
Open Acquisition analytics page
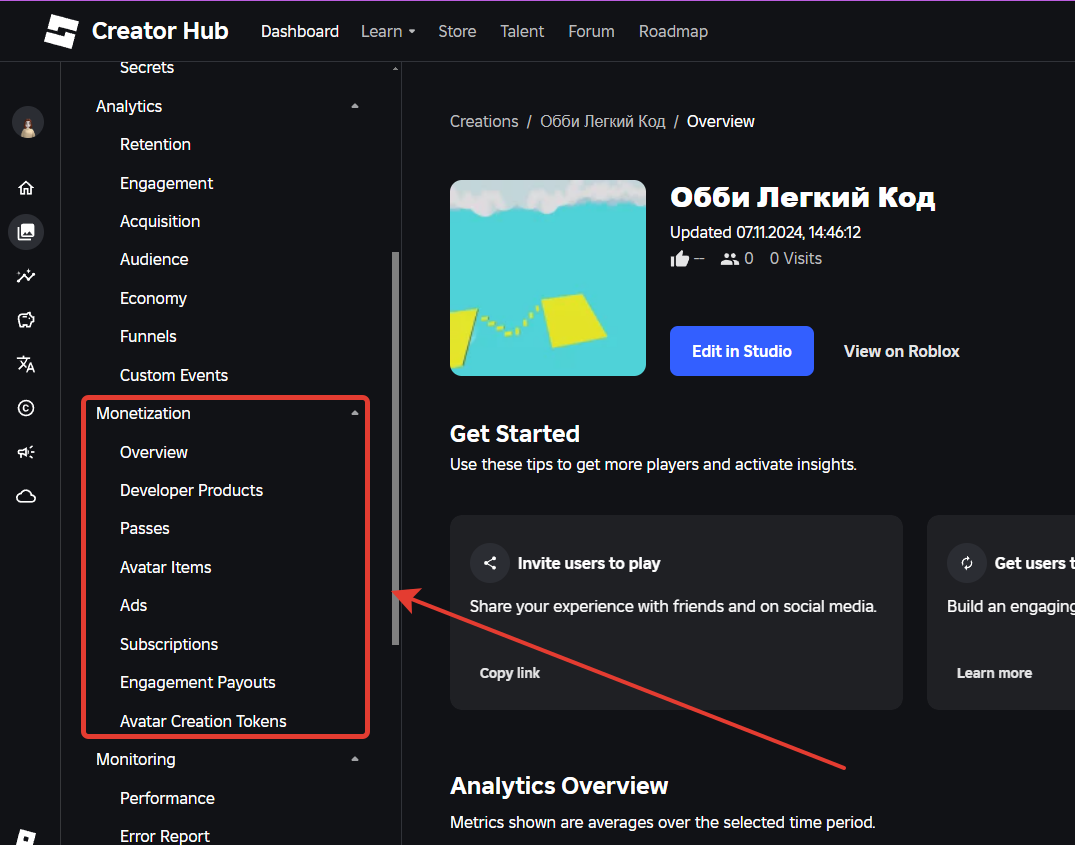(x=160, y=221)
